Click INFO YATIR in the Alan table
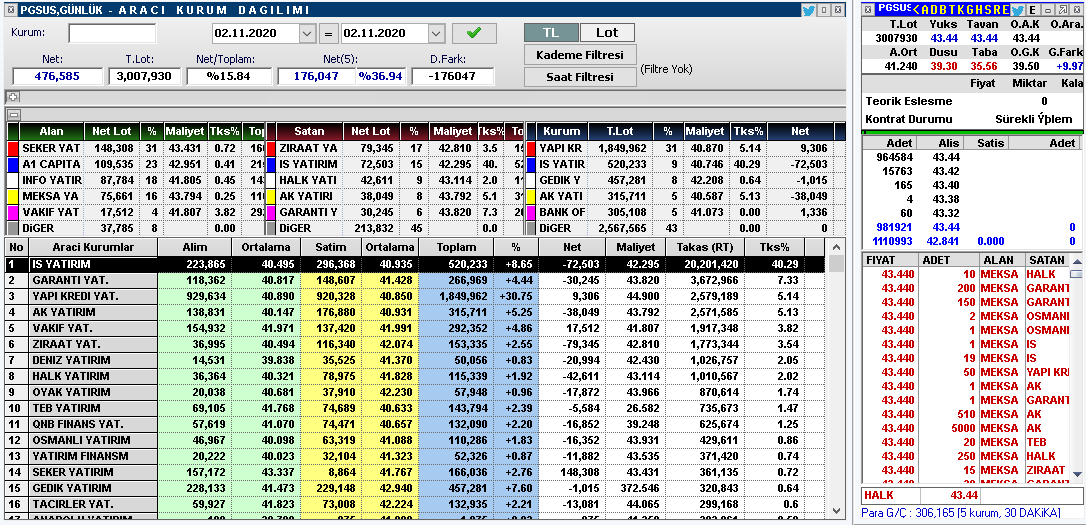1086x525 pixels. pyautogui.click(x=51, y=180)
